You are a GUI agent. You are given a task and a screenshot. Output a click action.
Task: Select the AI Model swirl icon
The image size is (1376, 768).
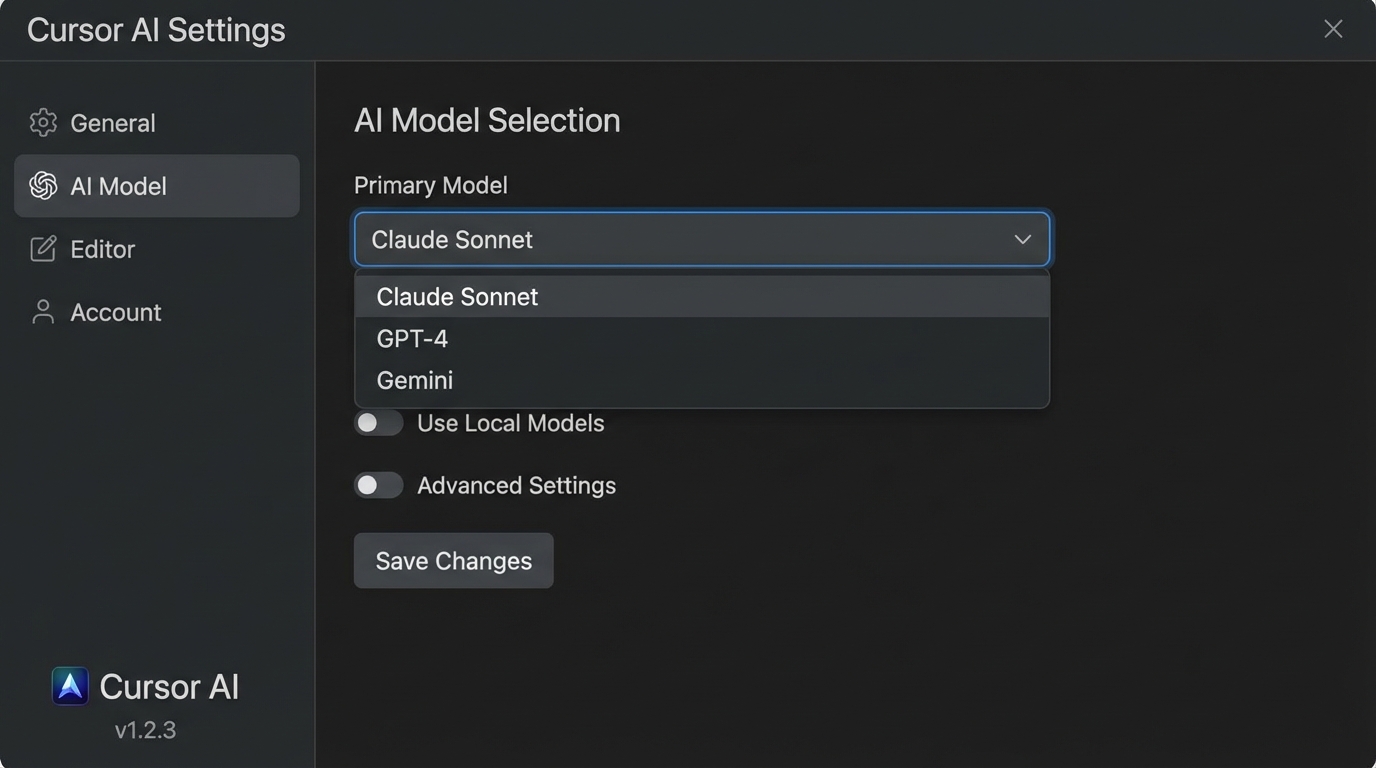[42, 185]
